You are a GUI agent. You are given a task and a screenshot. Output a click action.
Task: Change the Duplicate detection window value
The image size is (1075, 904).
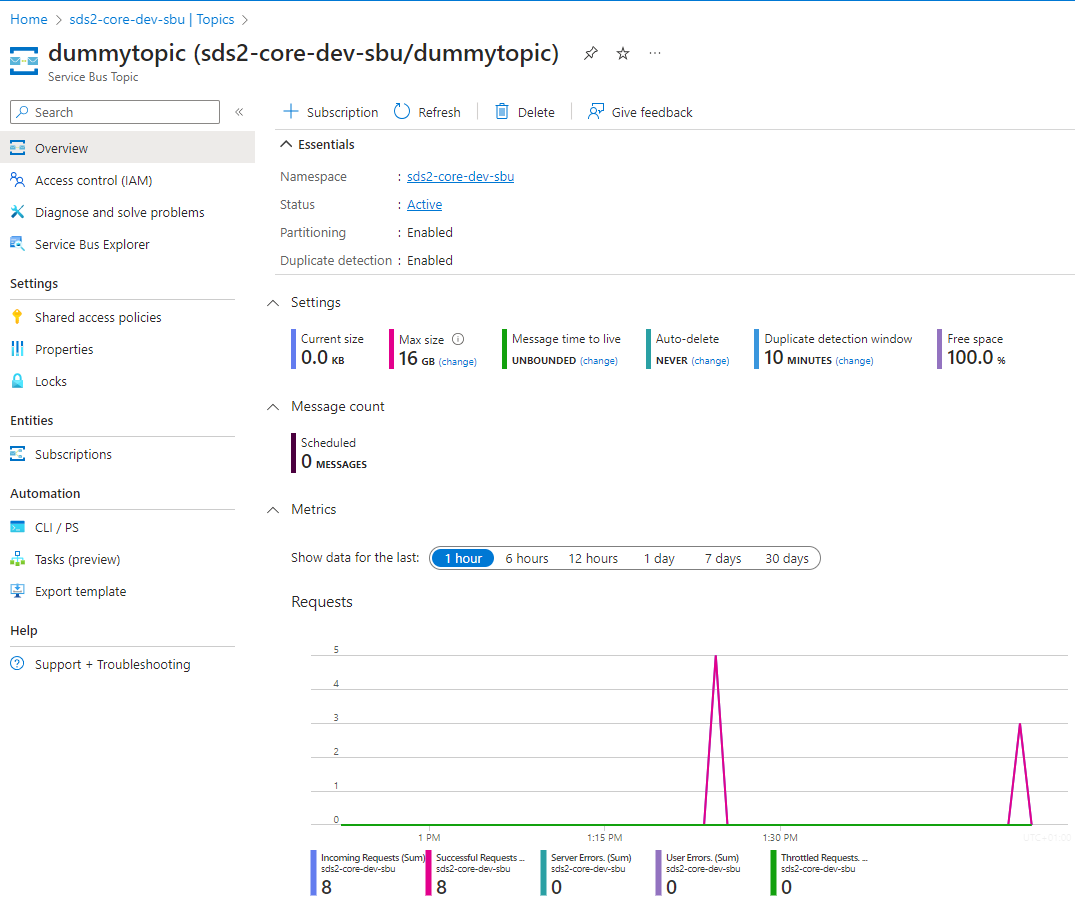point(854,361)
